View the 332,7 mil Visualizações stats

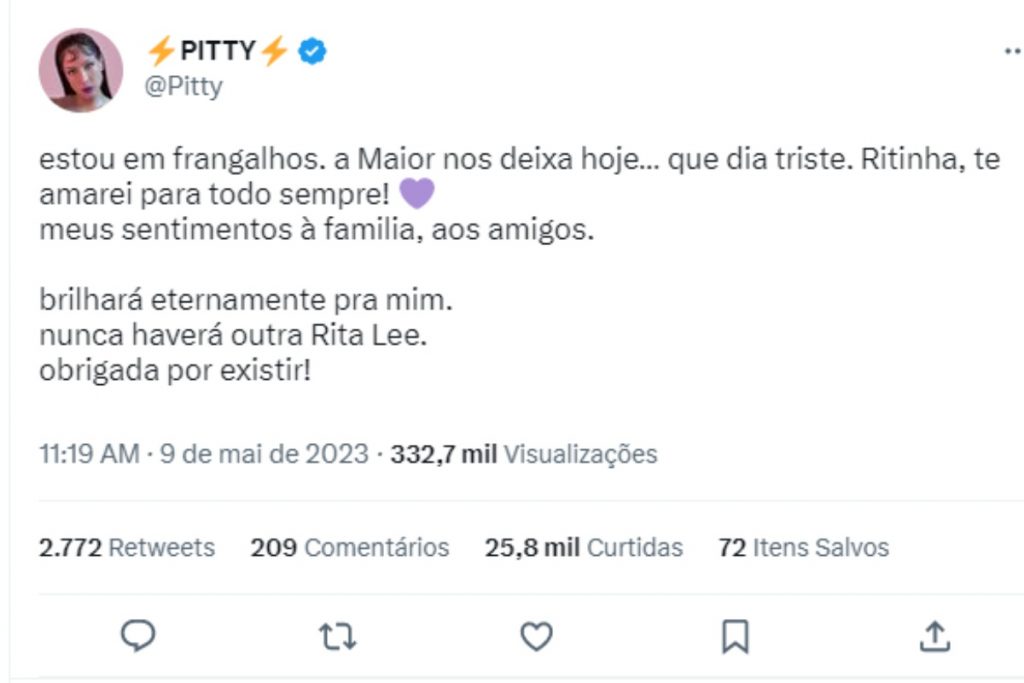(523, 454)
